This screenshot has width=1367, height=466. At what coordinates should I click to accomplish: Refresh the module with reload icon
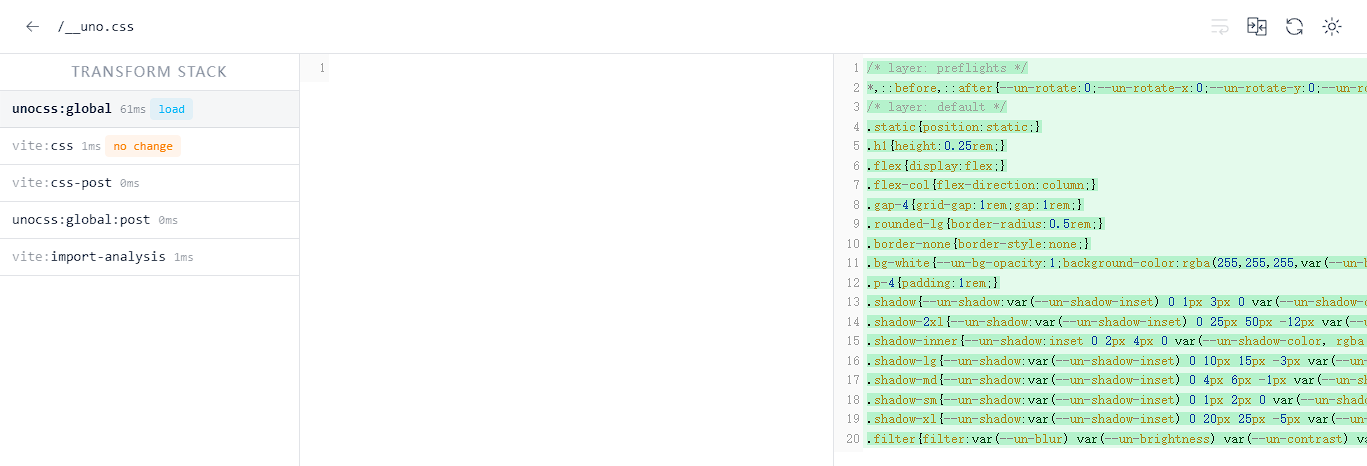1294,27
